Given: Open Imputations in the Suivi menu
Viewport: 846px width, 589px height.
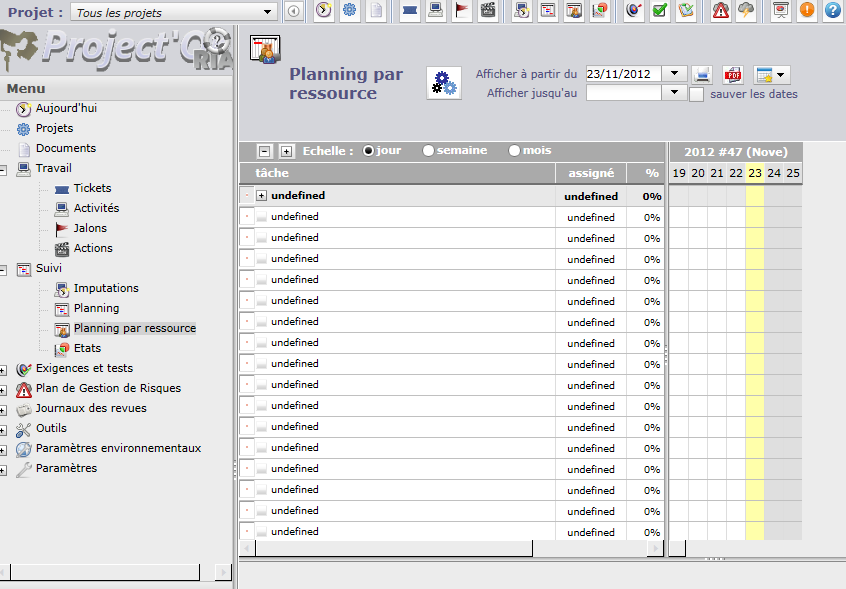Looking at the screenshot, I should [x=105, y=288].
